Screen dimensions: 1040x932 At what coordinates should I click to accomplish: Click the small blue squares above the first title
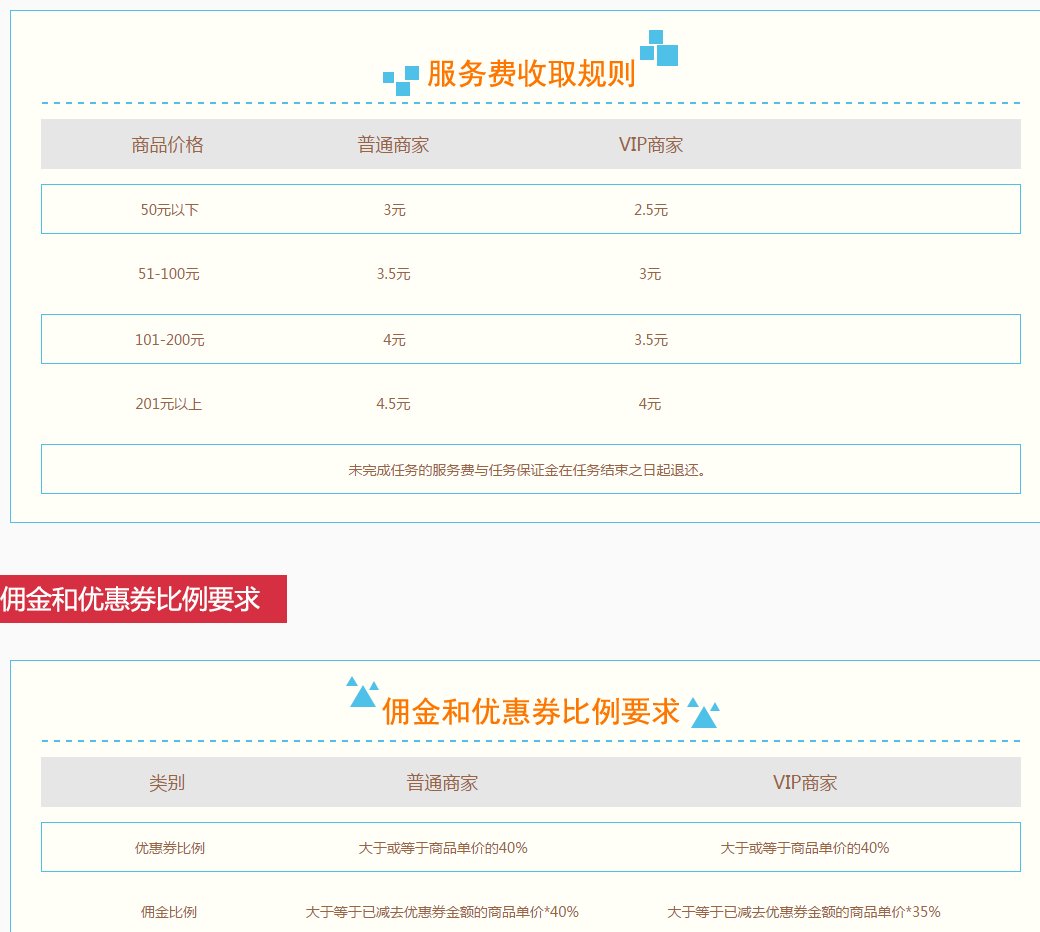pos(657,45)
